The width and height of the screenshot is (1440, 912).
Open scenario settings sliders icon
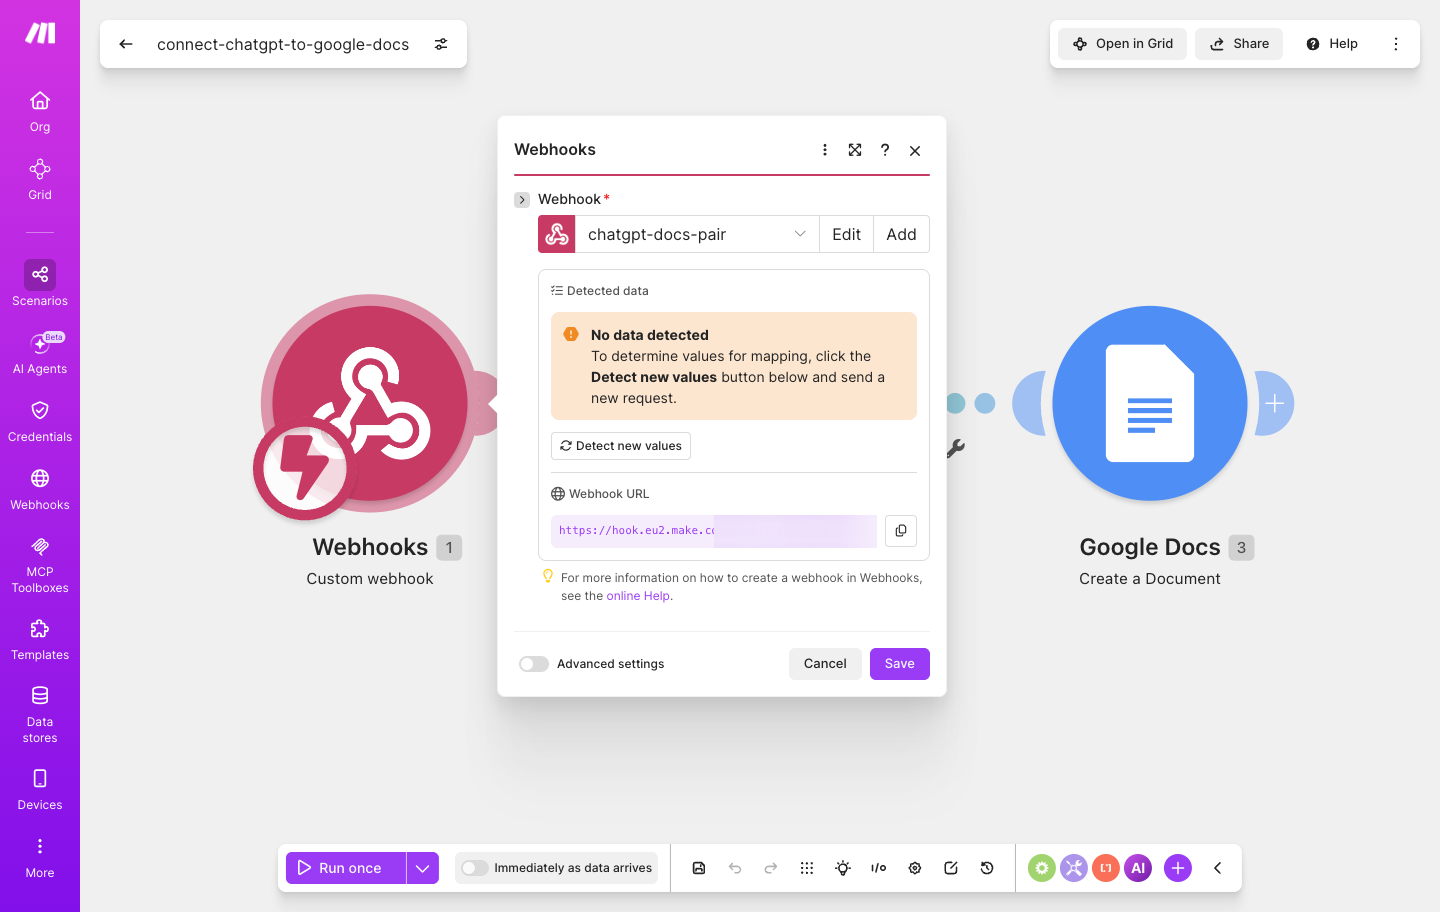pyautogui.click(x=441, y=44)
